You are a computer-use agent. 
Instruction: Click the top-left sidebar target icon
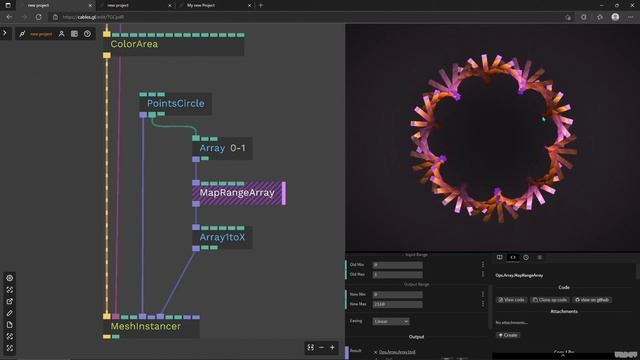9,278
